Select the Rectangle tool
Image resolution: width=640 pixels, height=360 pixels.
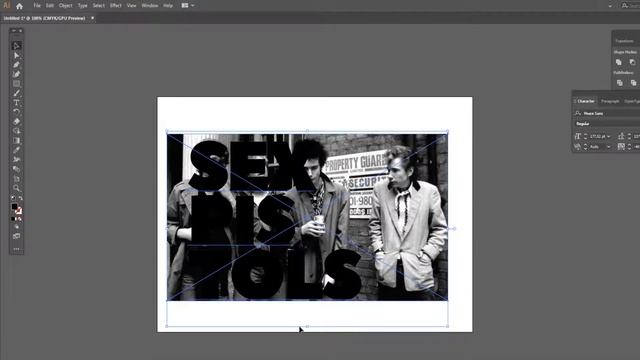[x=16, y=84]
